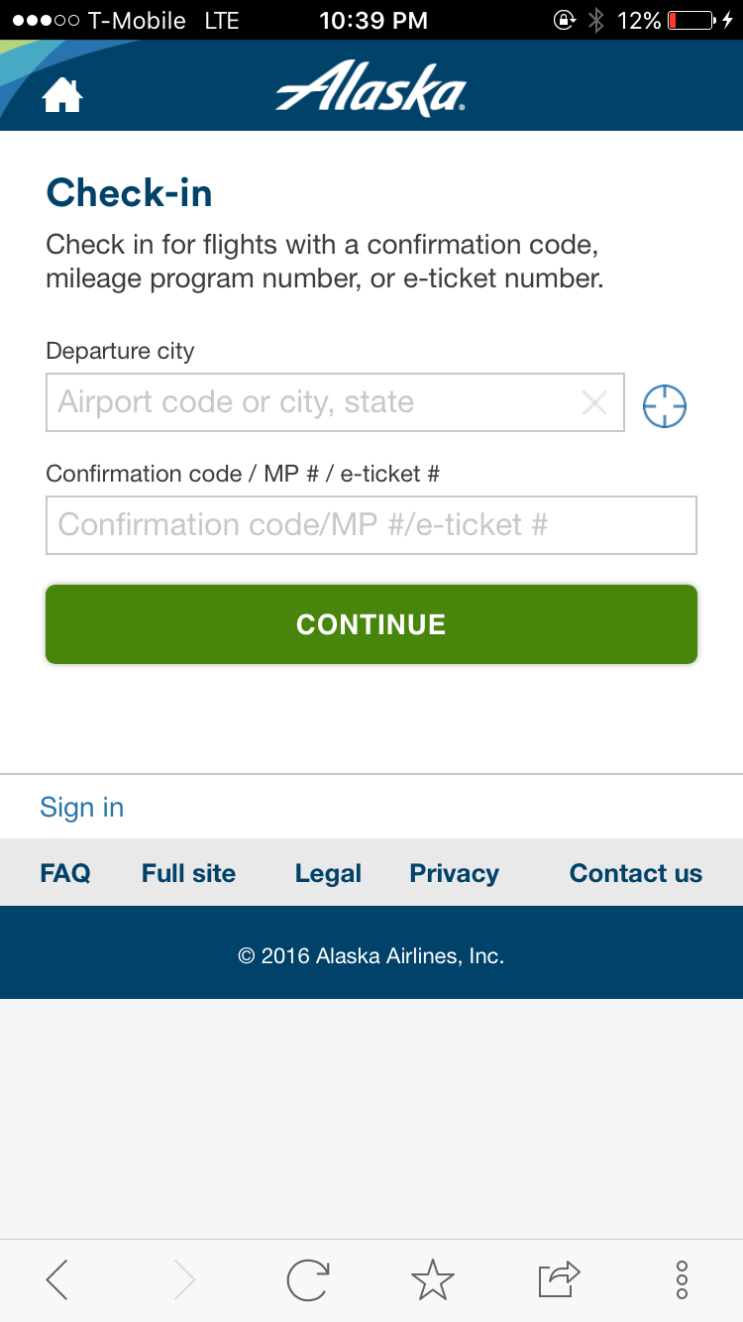This screenshot has width=743, height=1322.
Task: Reload the page with refresh icon
Action: click(308, 1280)
